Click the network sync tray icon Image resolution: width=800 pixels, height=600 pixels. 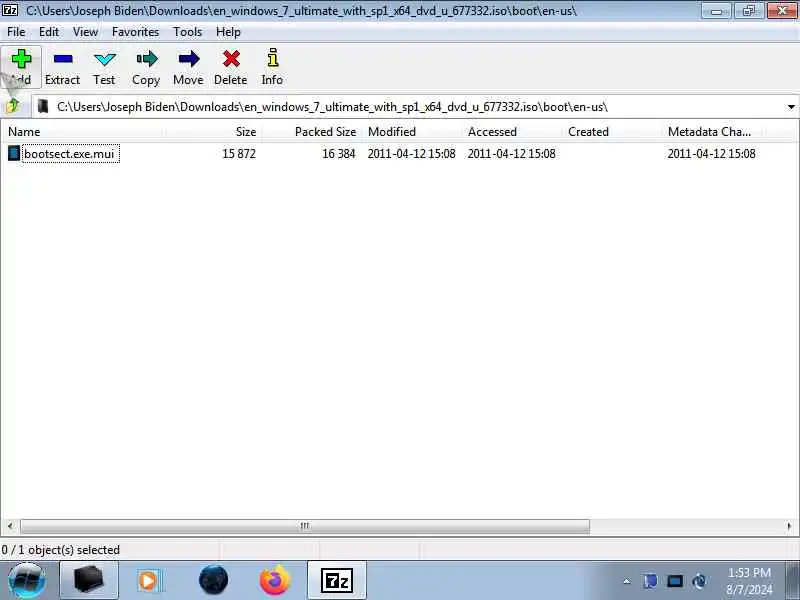coord(699,581)
